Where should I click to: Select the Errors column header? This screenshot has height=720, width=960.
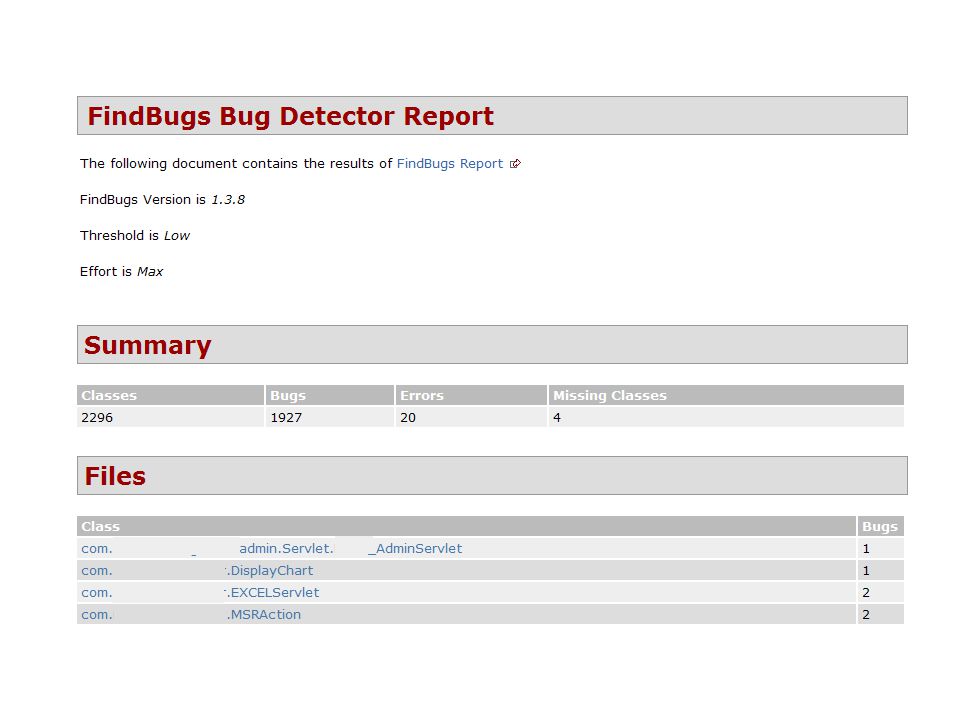tap(471, 396)
